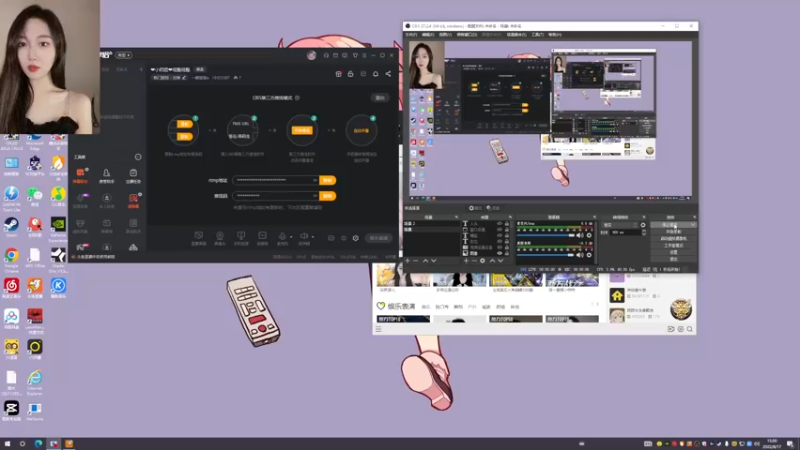Mute the second OBS mixer channel speaker
This screenshot has width=800, height=450.
pyautogui.click(x=580, y=255)
